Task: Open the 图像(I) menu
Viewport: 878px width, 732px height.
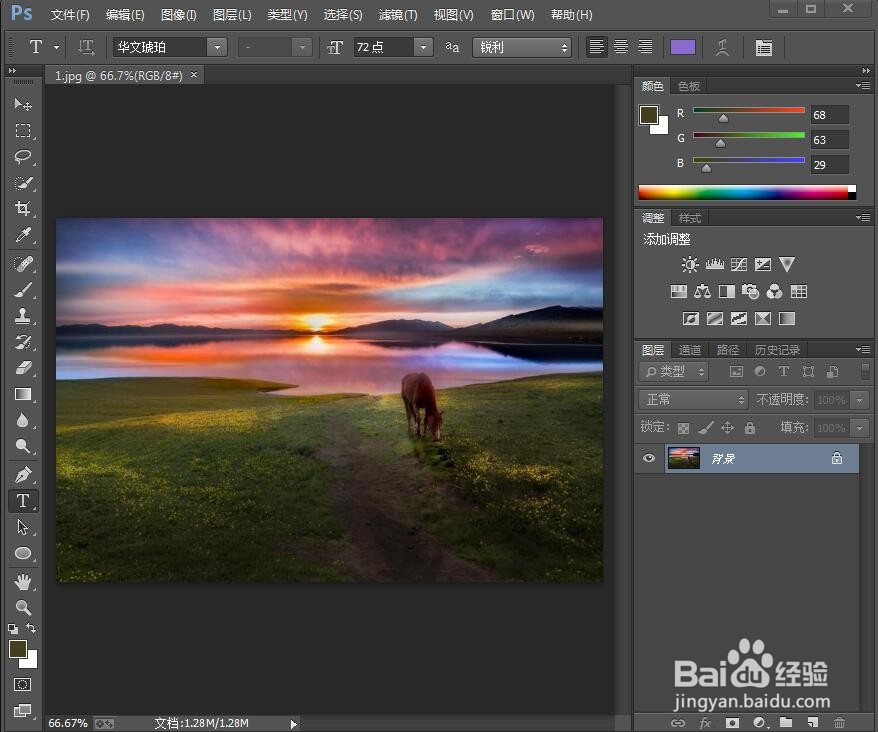Action: click(179, 15)
